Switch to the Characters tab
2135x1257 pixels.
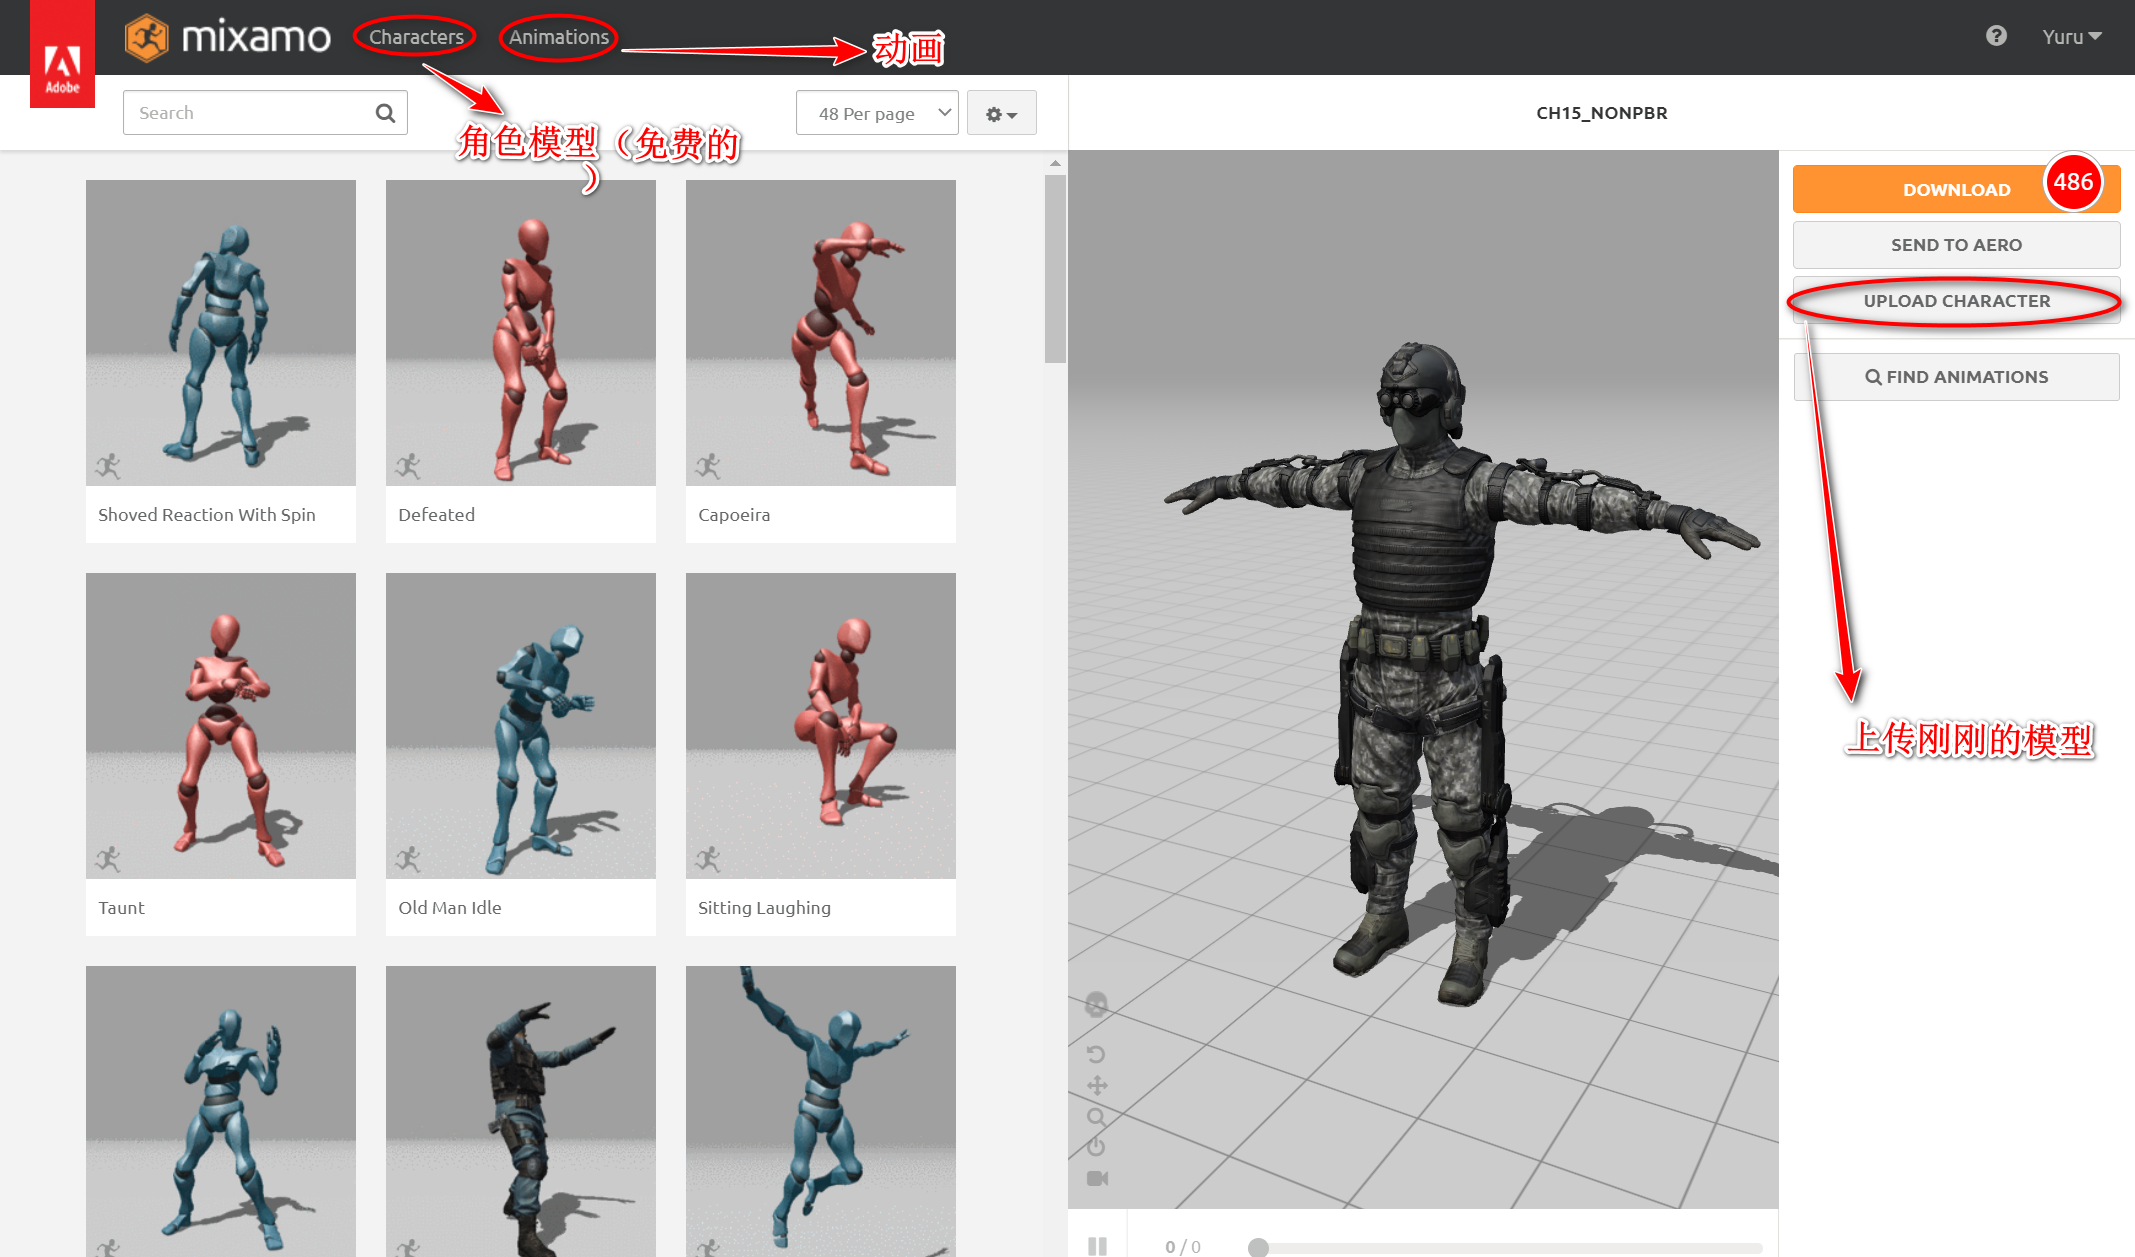coord(416,37)
